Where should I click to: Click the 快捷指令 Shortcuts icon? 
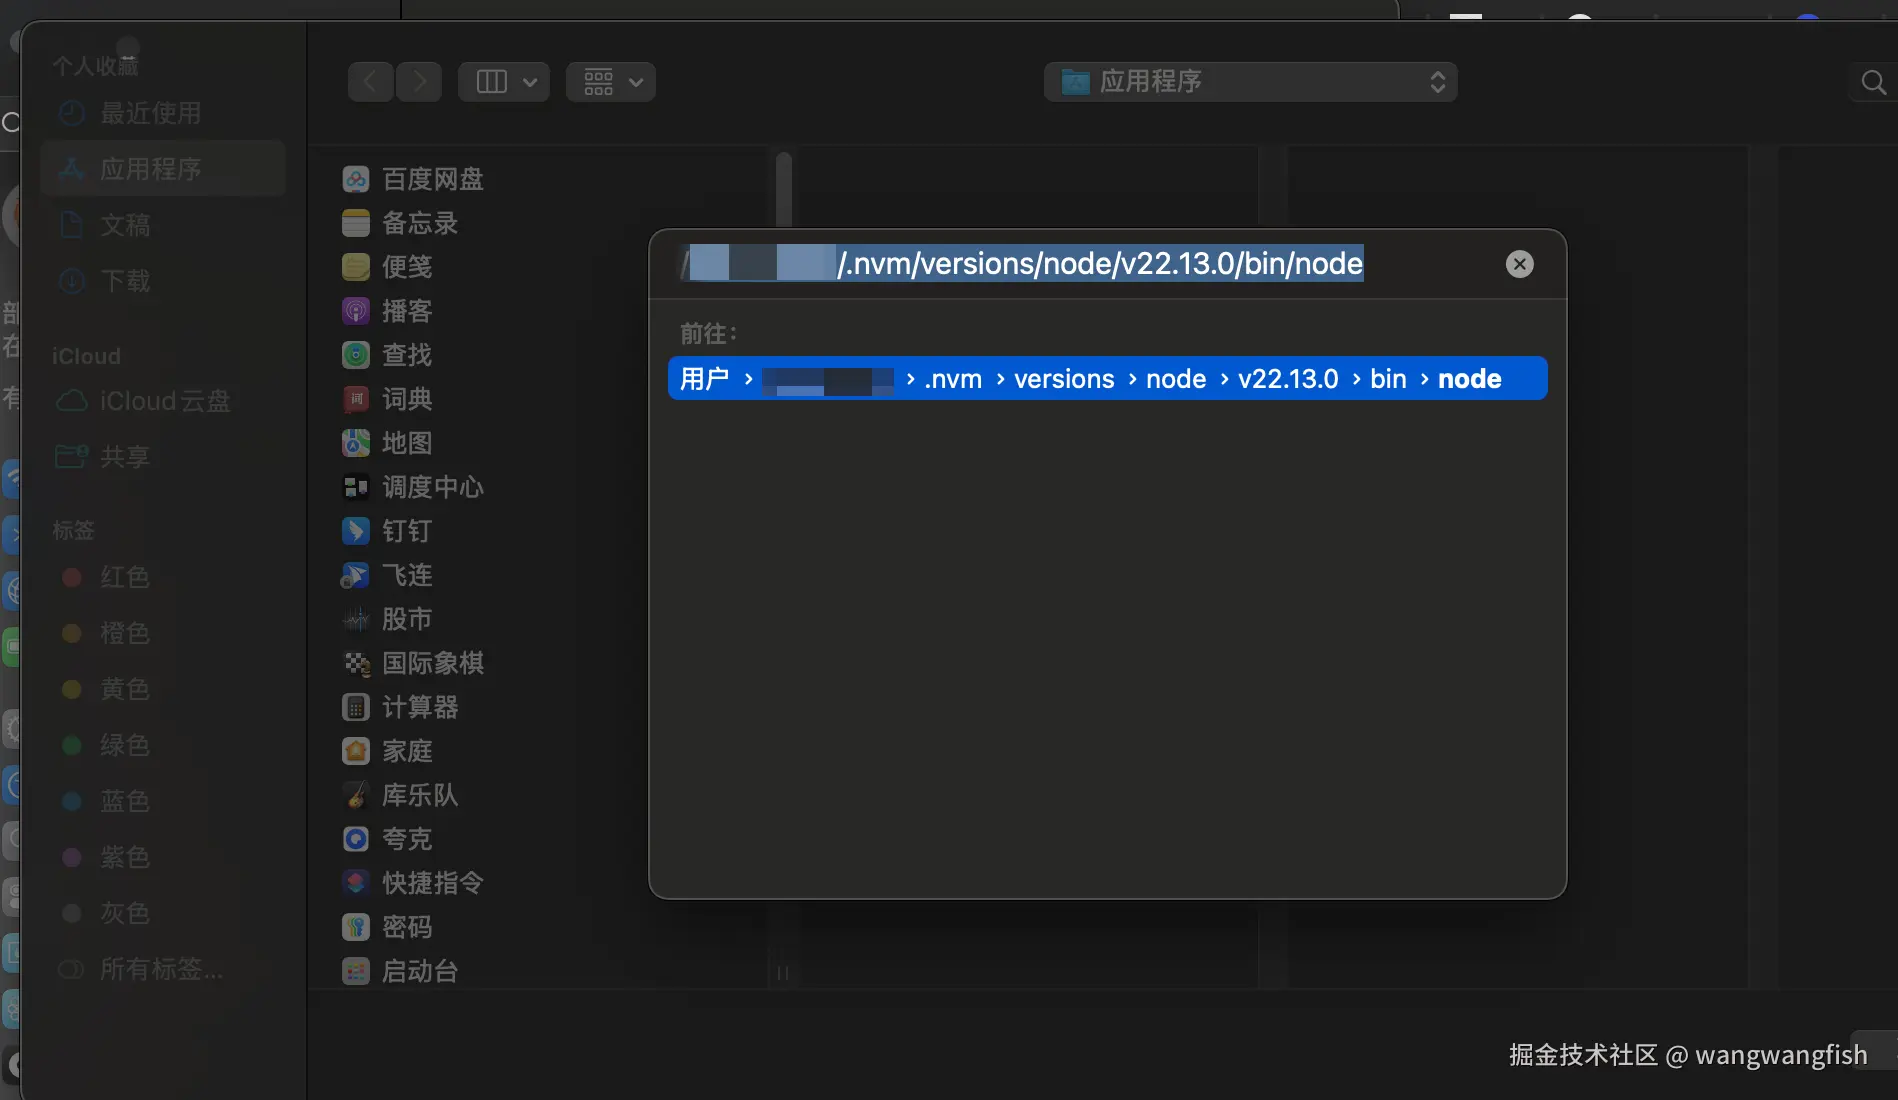[356, 883]
